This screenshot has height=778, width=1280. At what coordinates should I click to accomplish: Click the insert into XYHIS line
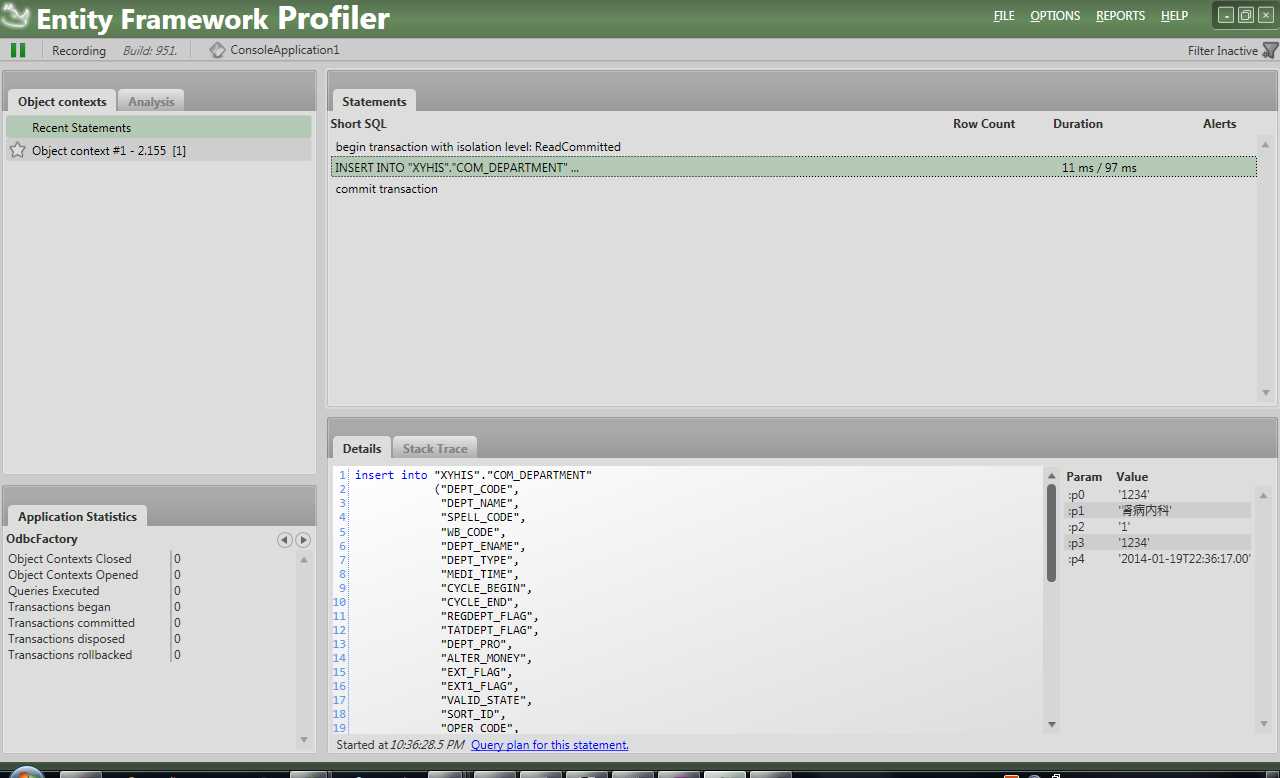pyautogui.click(x=473, y=475)
